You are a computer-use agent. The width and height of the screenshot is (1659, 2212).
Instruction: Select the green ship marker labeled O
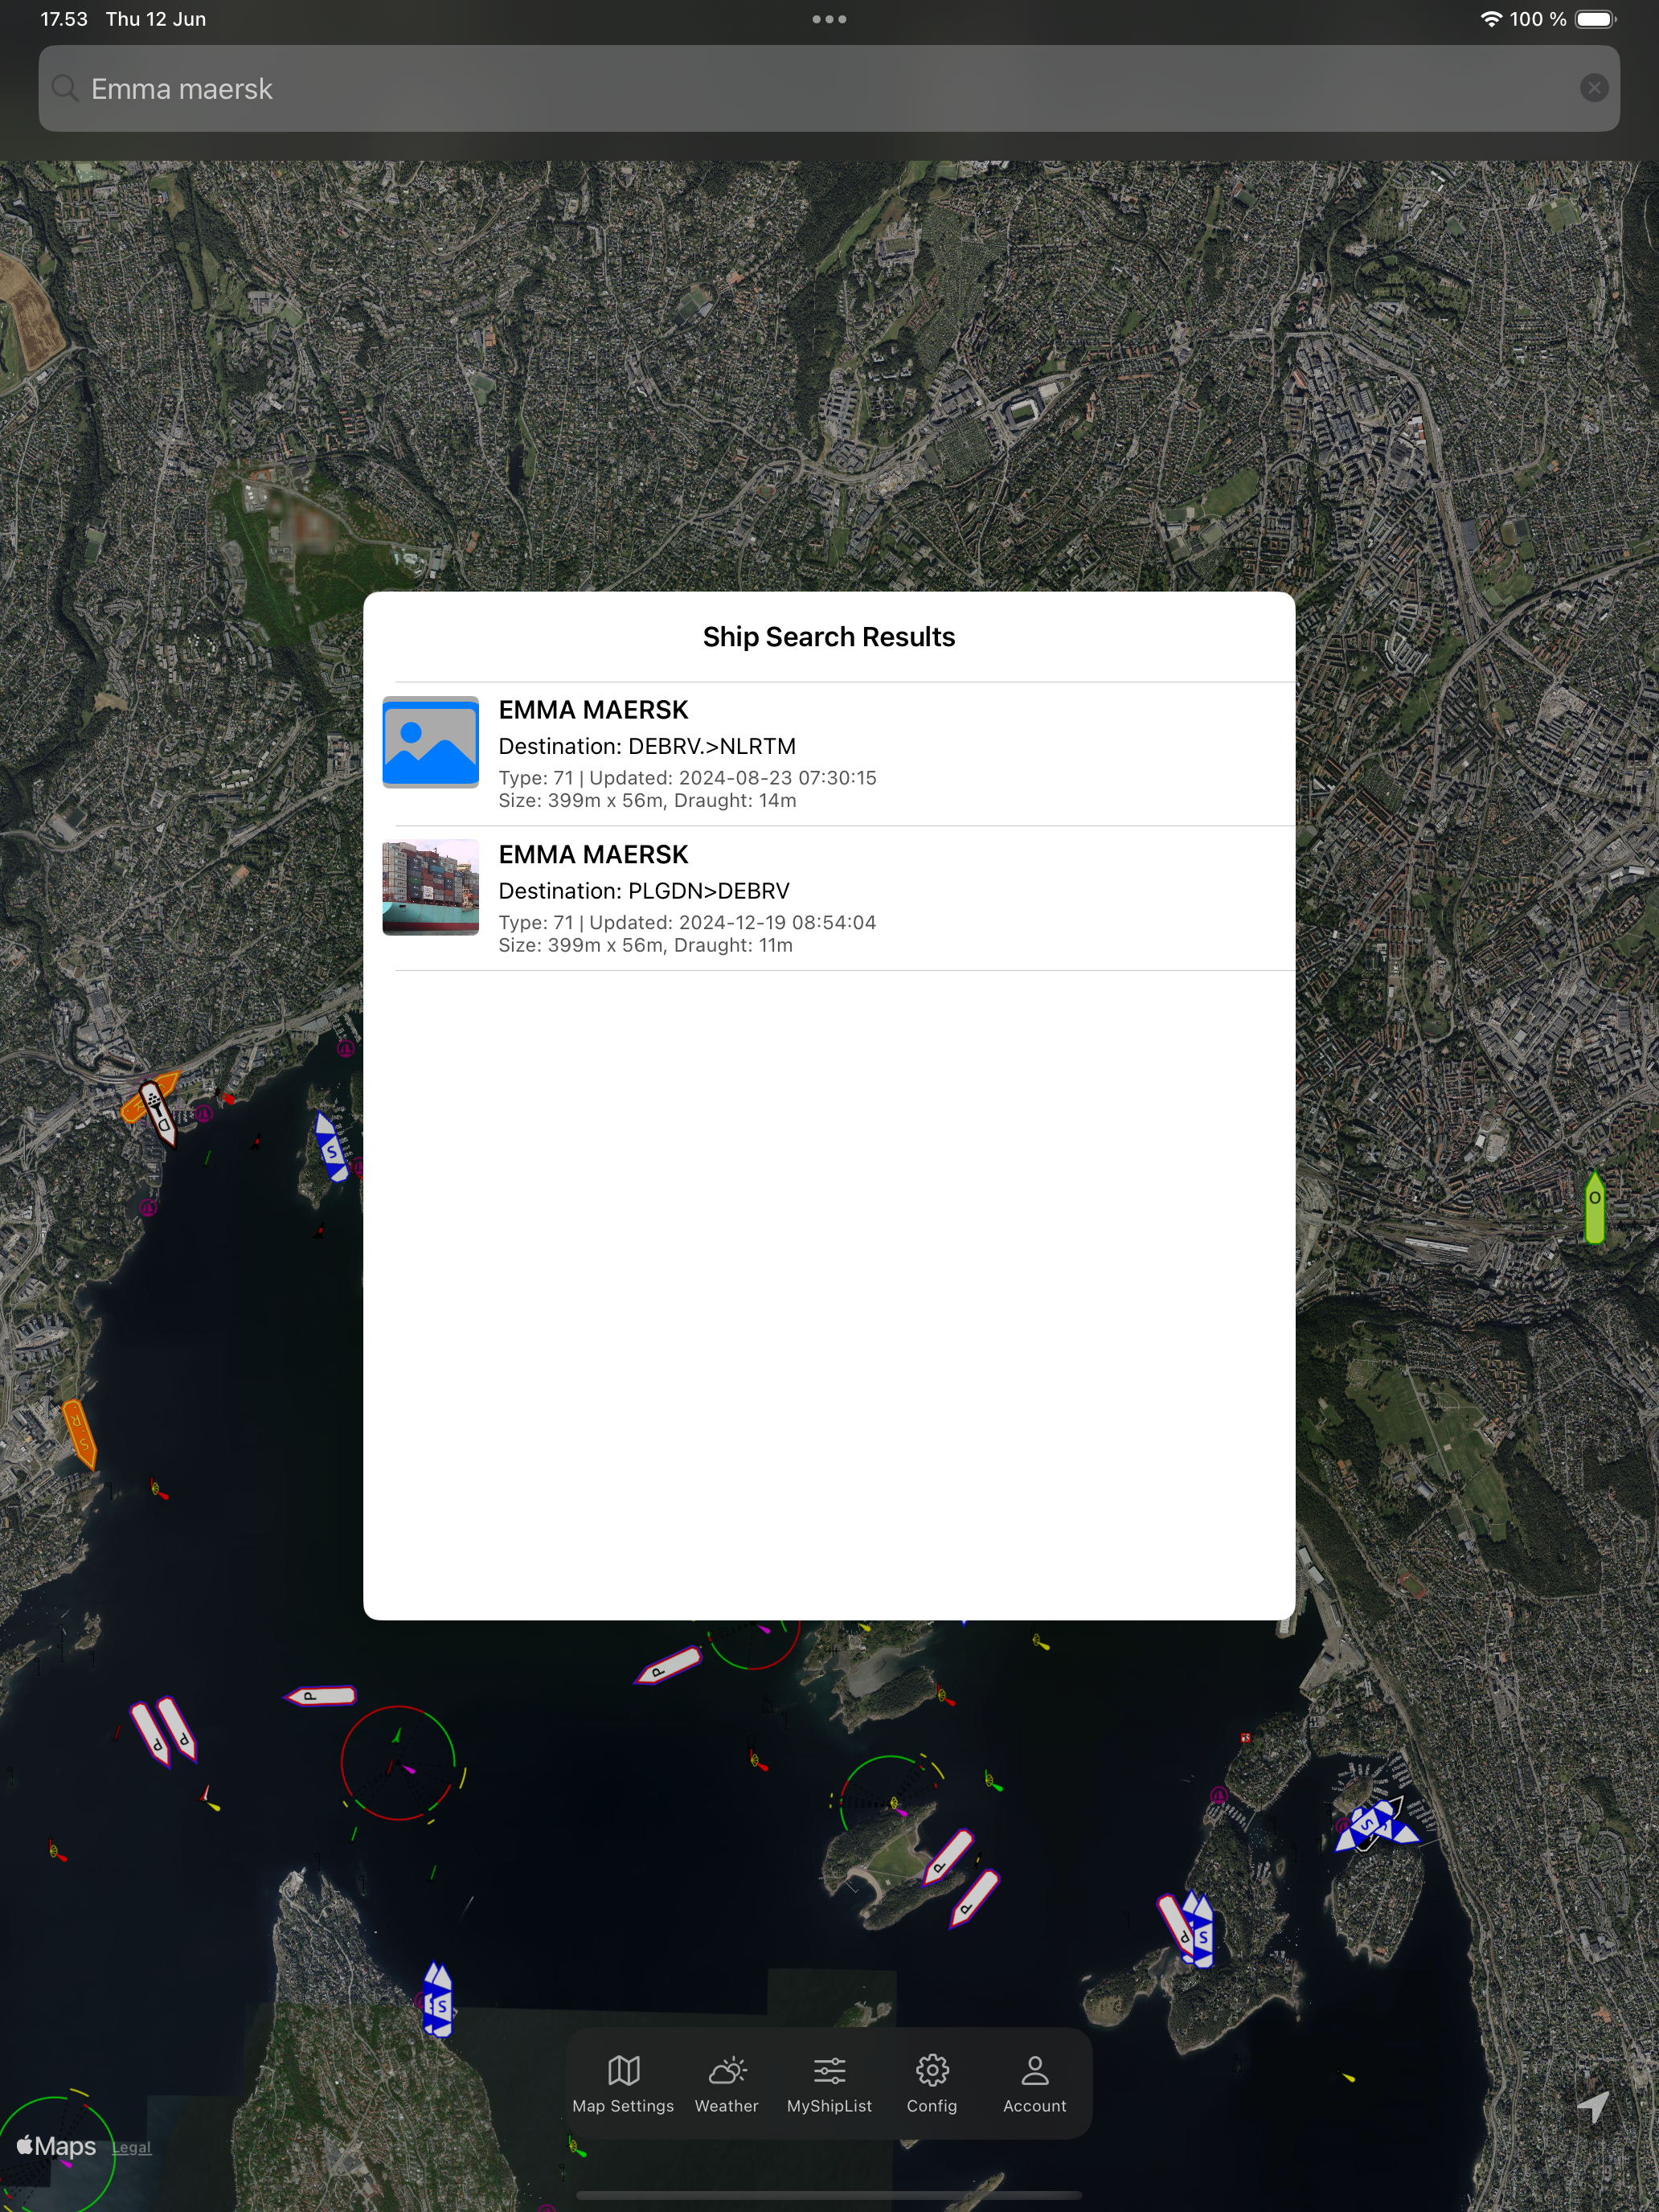coord(1595,1207)
